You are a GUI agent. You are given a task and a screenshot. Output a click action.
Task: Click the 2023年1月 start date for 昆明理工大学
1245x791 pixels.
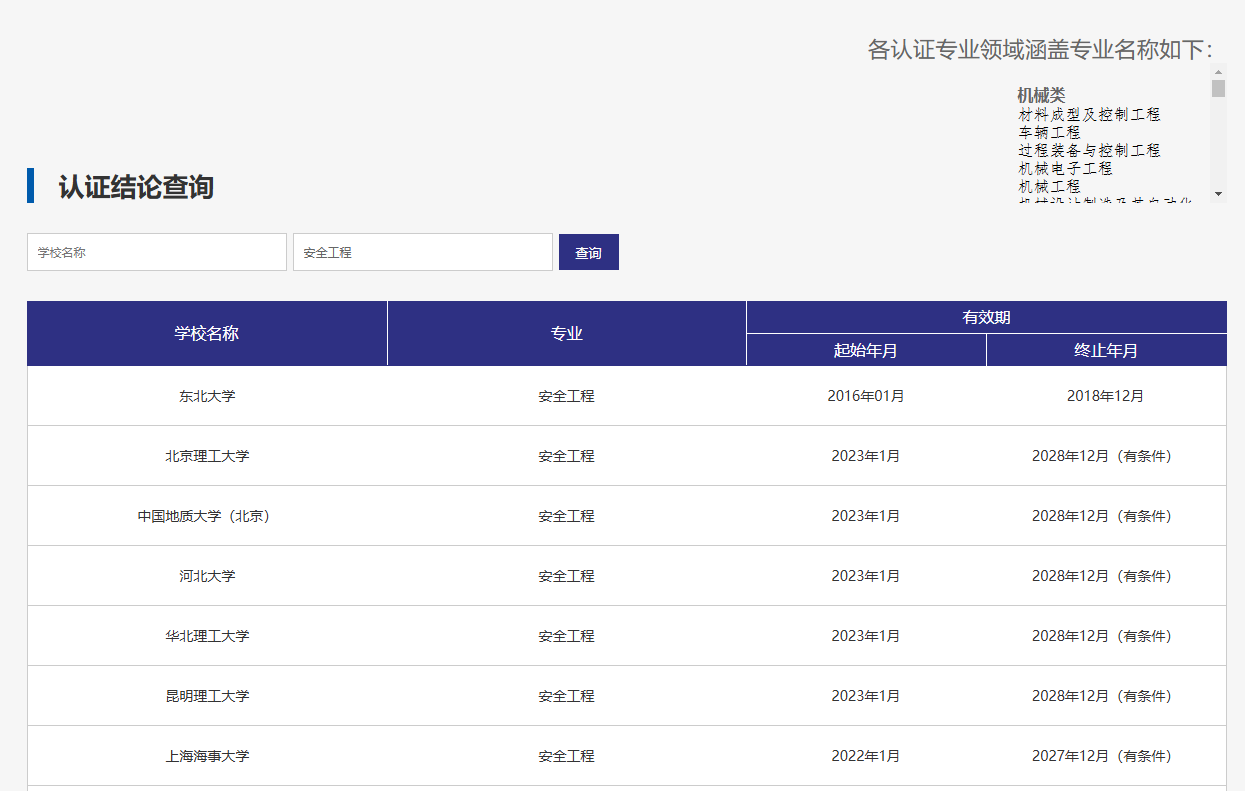[x=866, y=696]
